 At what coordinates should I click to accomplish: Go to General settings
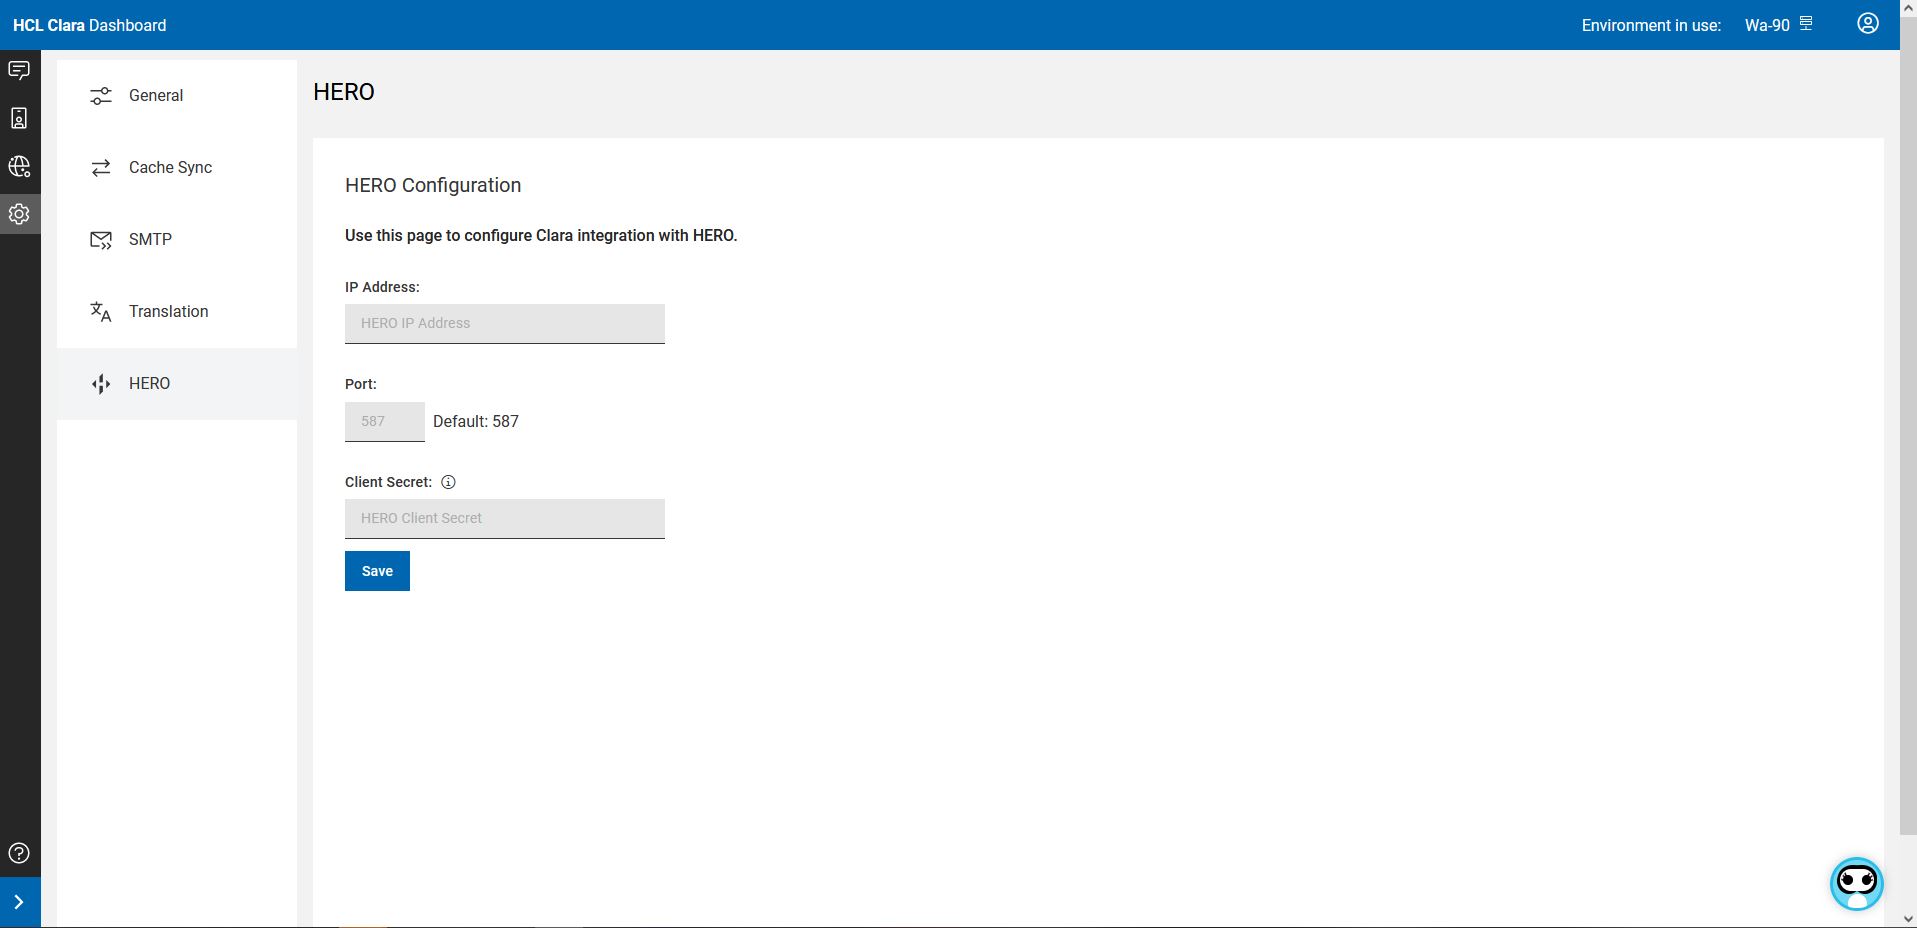coord(177,96)
